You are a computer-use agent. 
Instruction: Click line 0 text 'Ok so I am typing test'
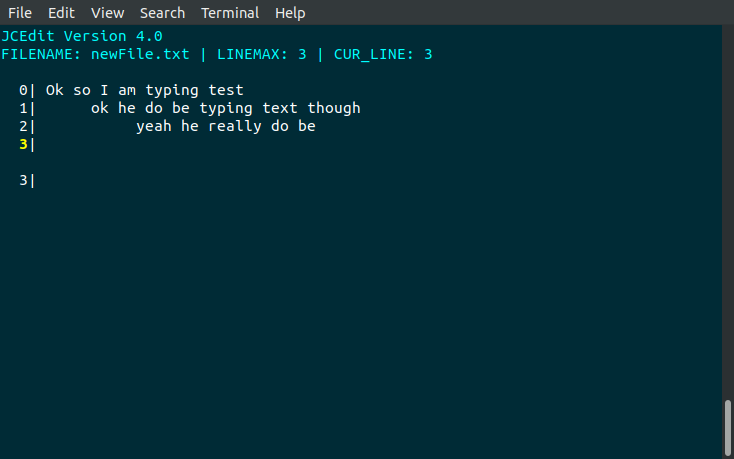coord(145,90)
